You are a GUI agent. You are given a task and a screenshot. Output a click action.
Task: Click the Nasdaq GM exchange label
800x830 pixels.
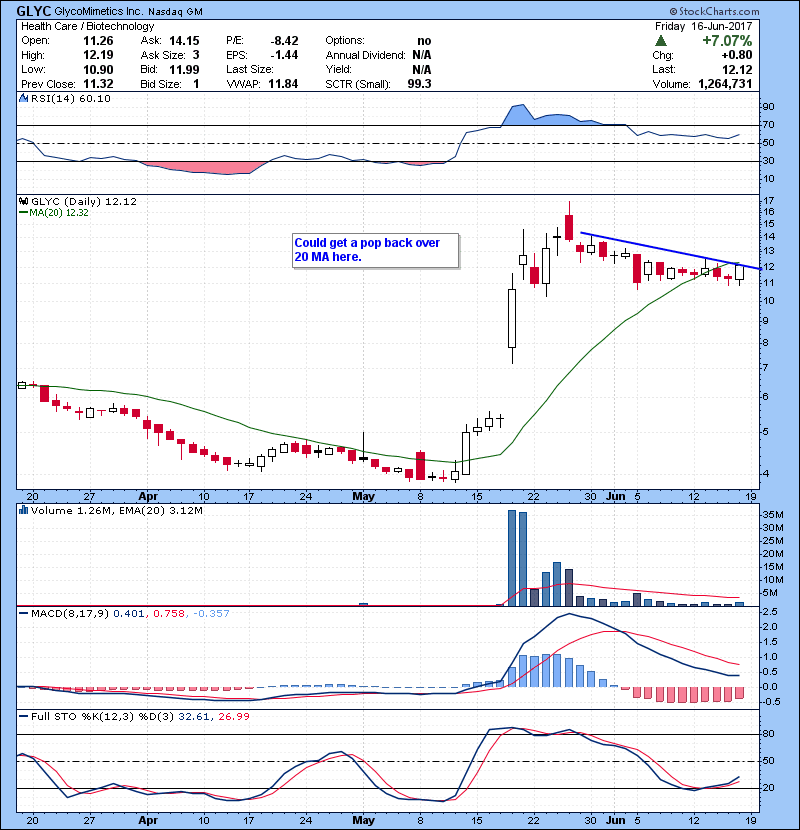(x=175, y=12)
